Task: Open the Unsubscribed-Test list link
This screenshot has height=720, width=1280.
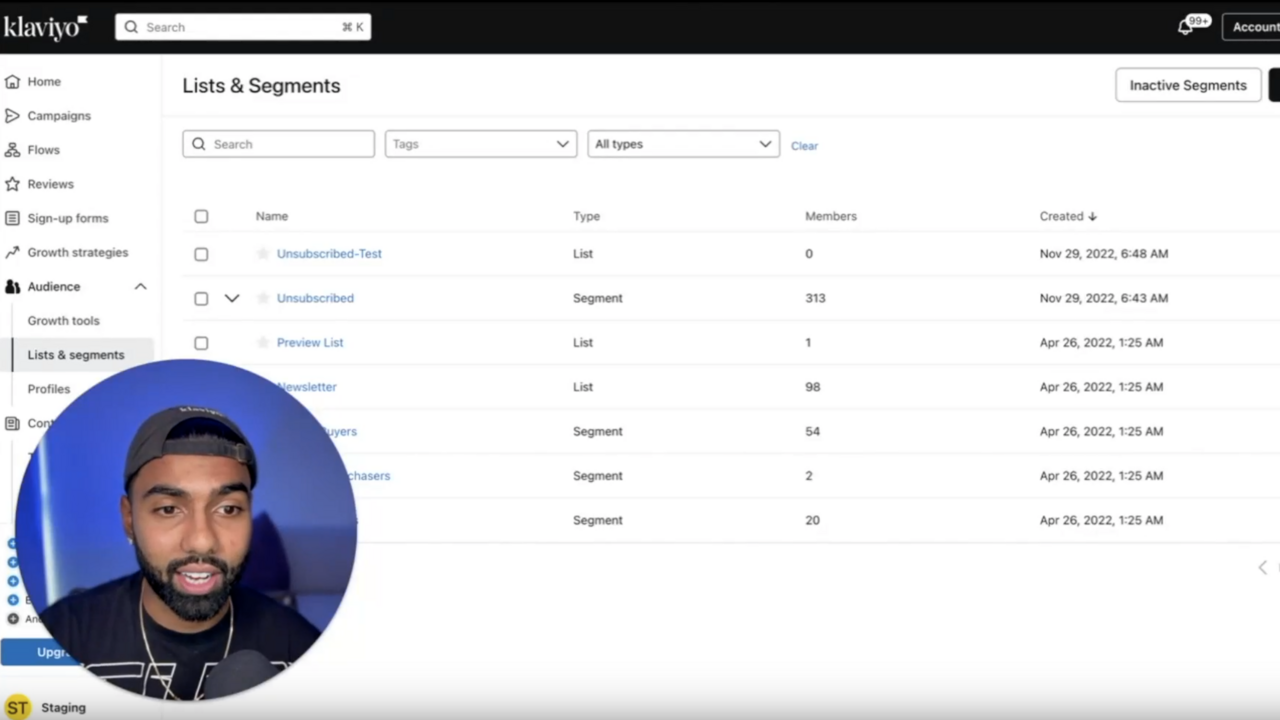Action: click(329, 254)
